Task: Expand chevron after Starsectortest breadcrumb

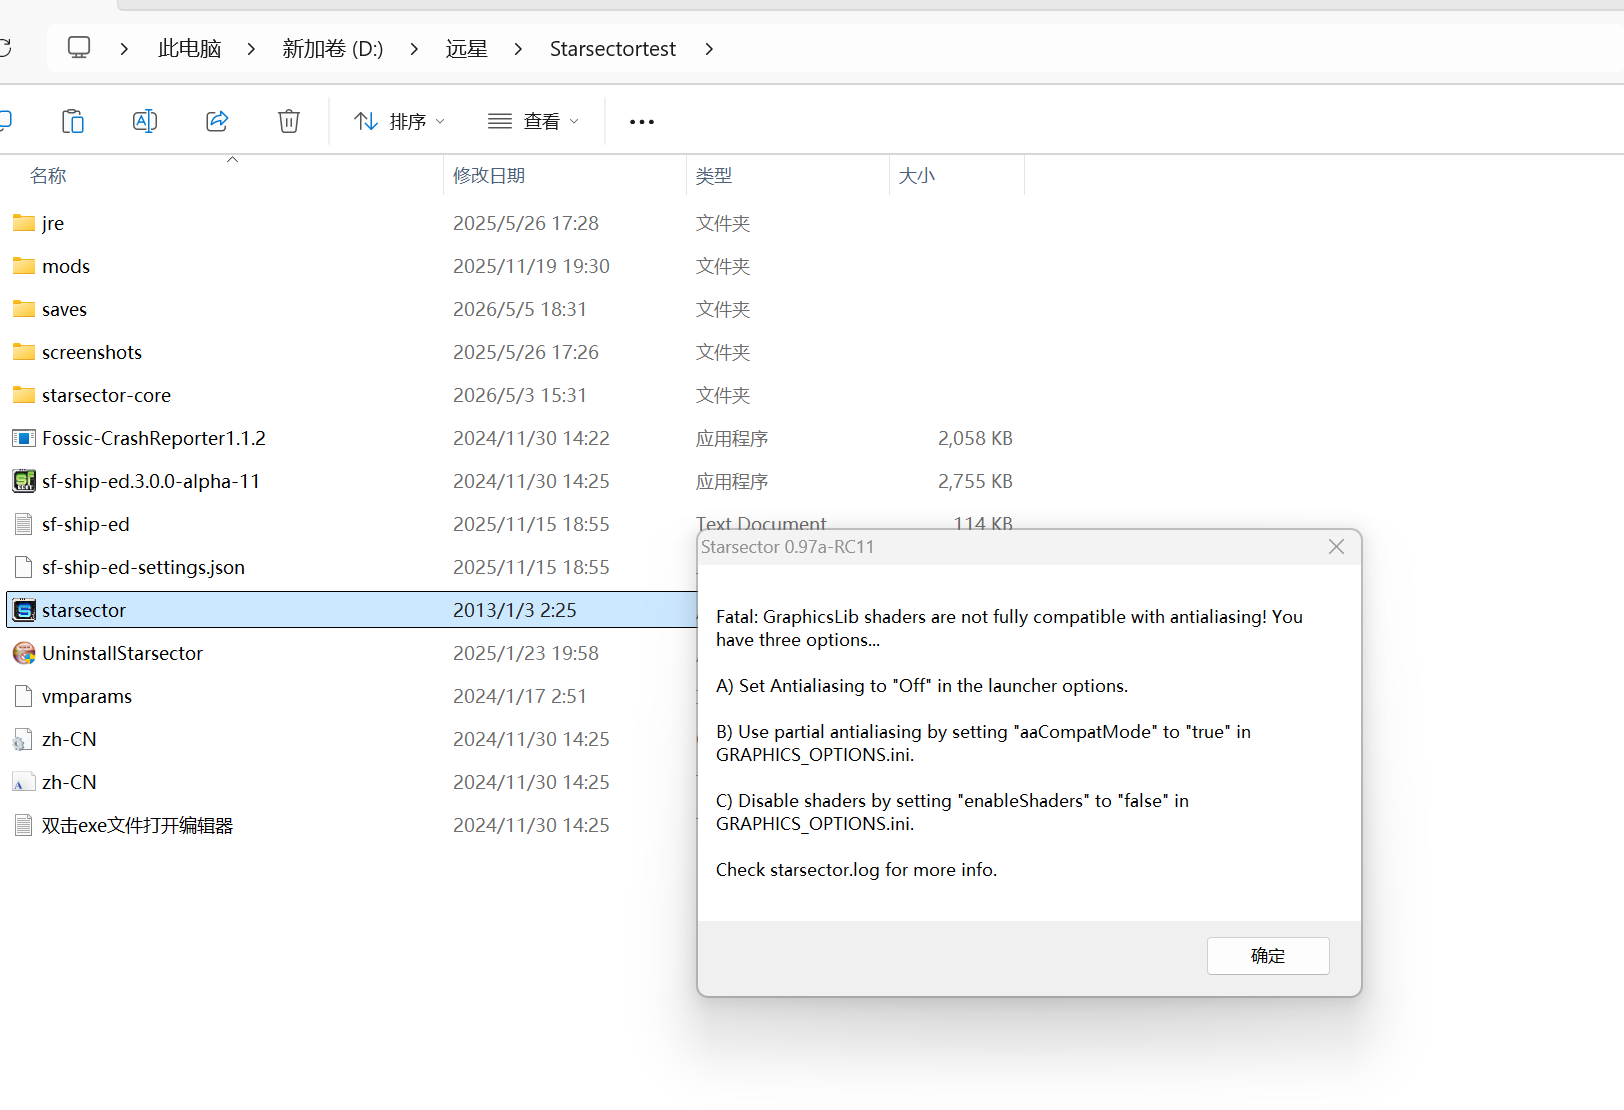Action: (709, 49)
